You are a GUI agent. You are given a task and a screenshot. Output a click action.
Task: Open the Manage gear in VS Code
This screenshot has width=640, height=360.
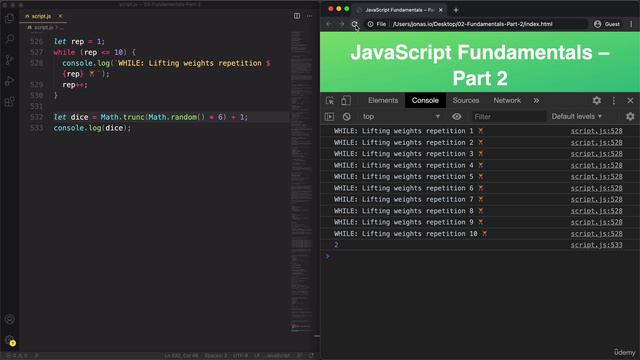tap(10, 340)
